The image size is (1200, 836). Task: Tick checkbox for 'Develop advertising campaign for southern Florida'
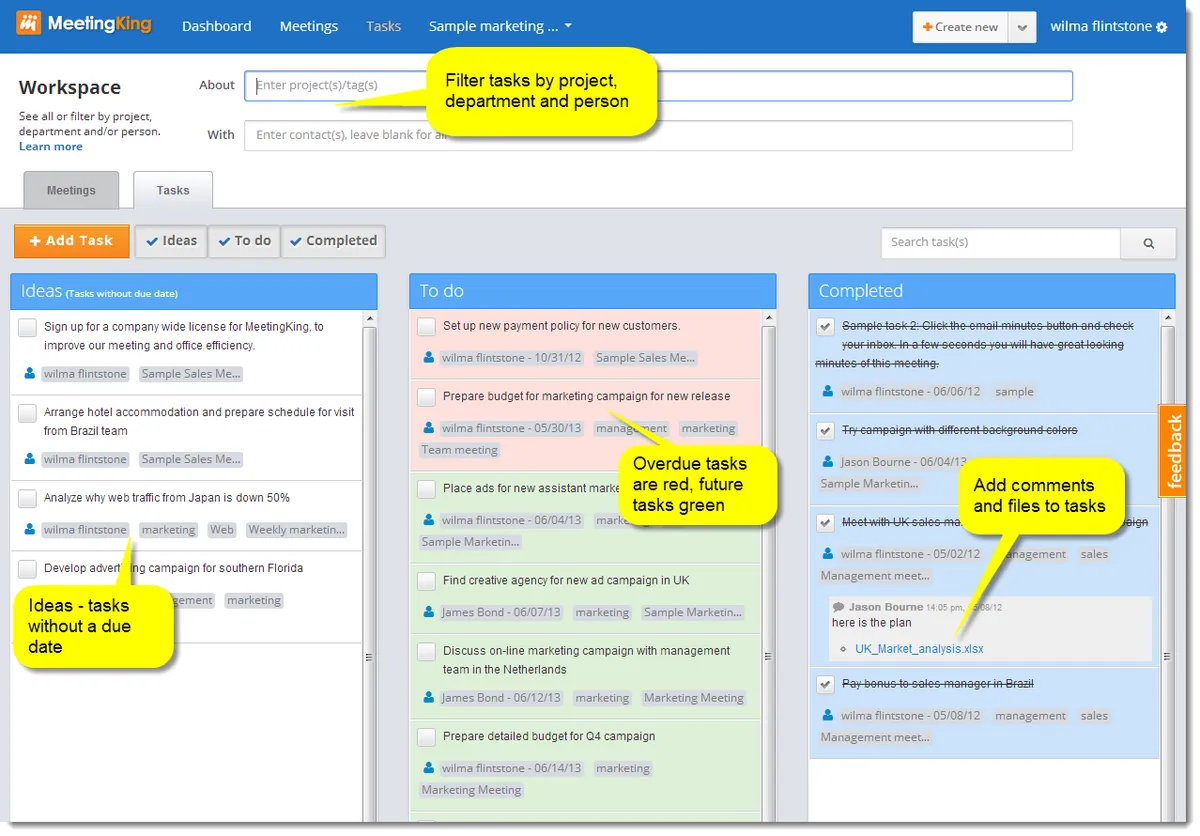click(27, 569)
